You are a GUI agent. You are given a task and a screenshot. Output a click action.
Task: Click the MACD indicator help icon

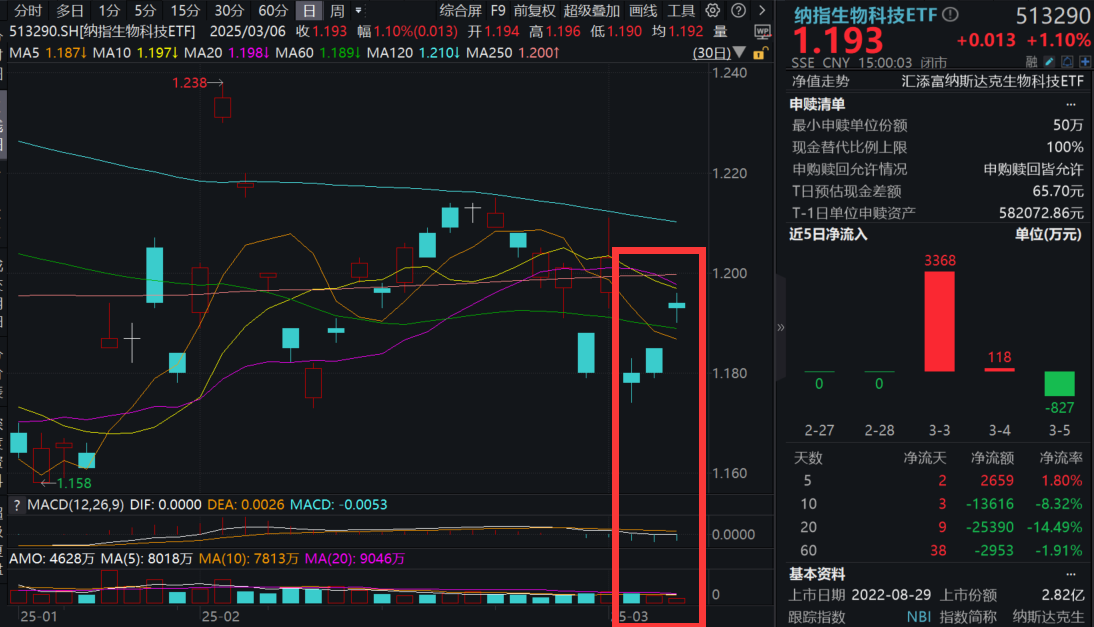click(16, 505)
